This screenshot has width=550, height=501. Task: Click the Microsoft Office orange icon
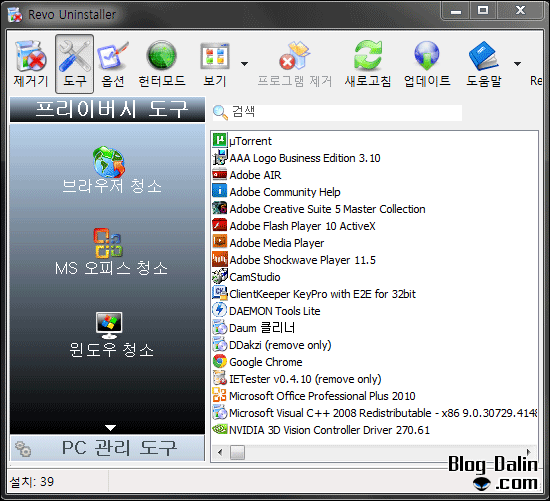220,395
